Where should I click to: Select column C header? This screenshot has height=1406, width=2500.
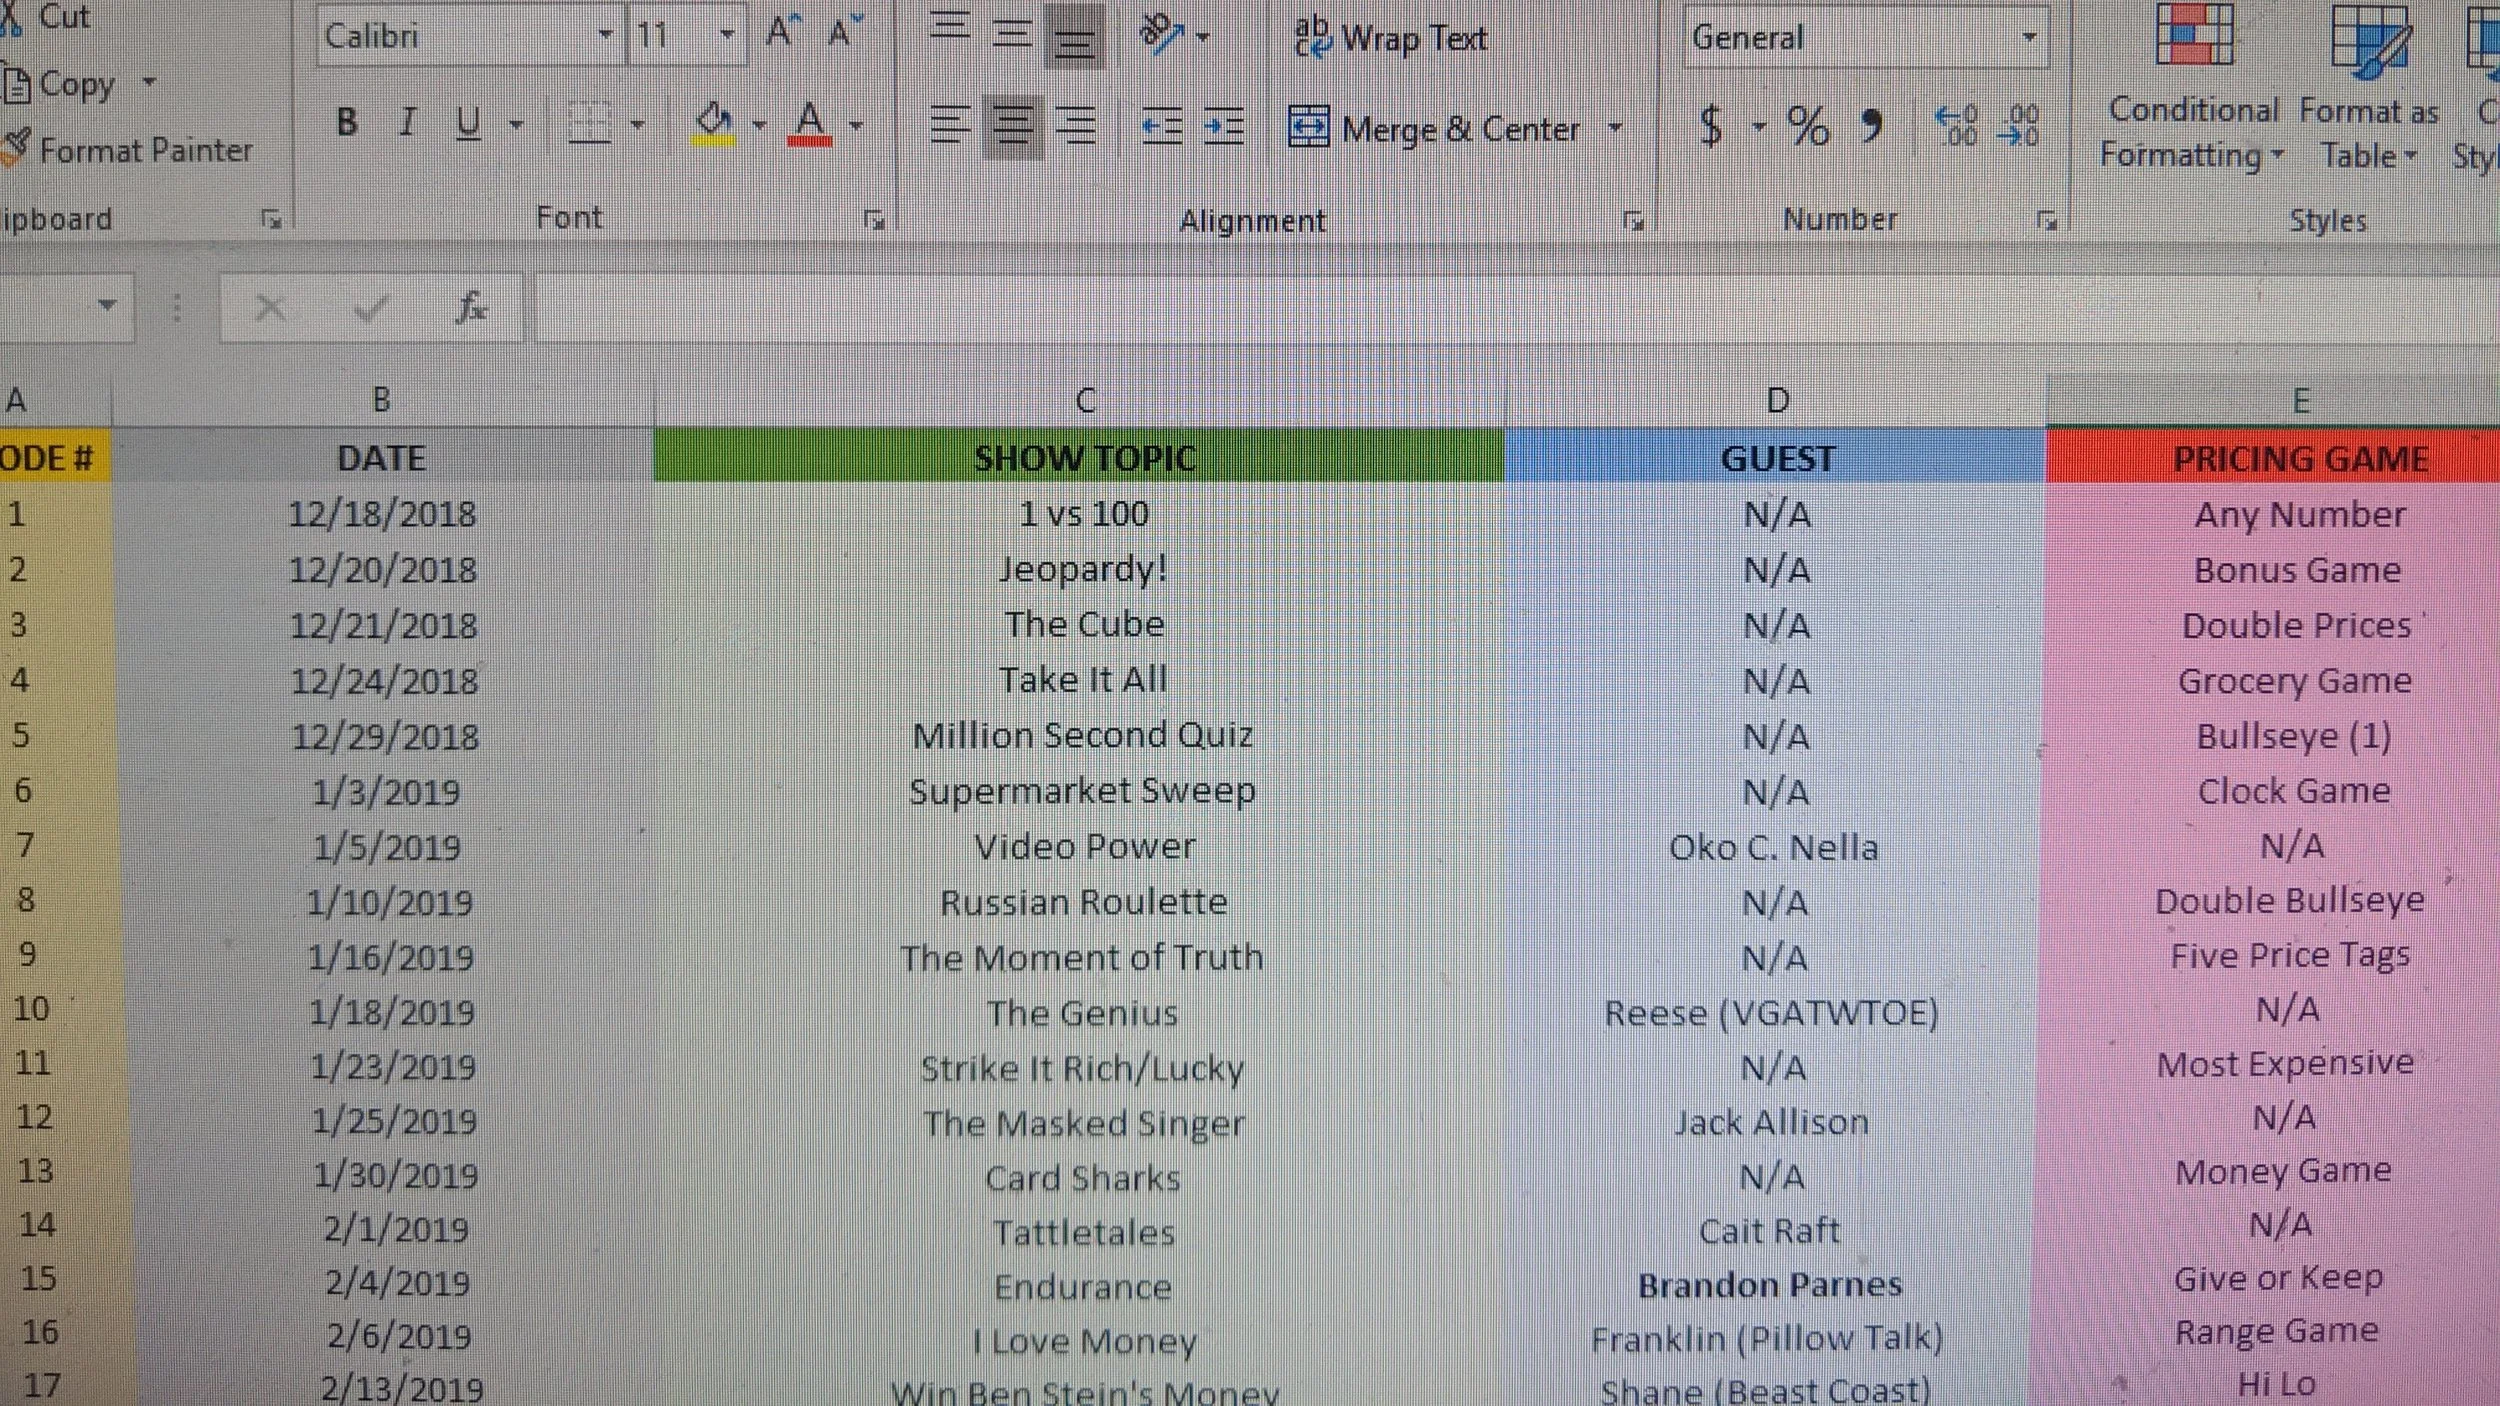[1080, 401]
